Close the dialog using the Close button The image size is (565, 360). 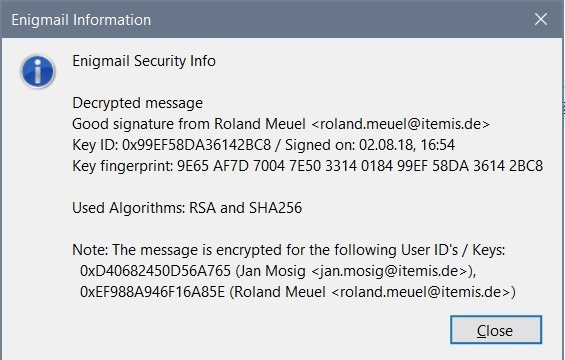pos(496,330)
